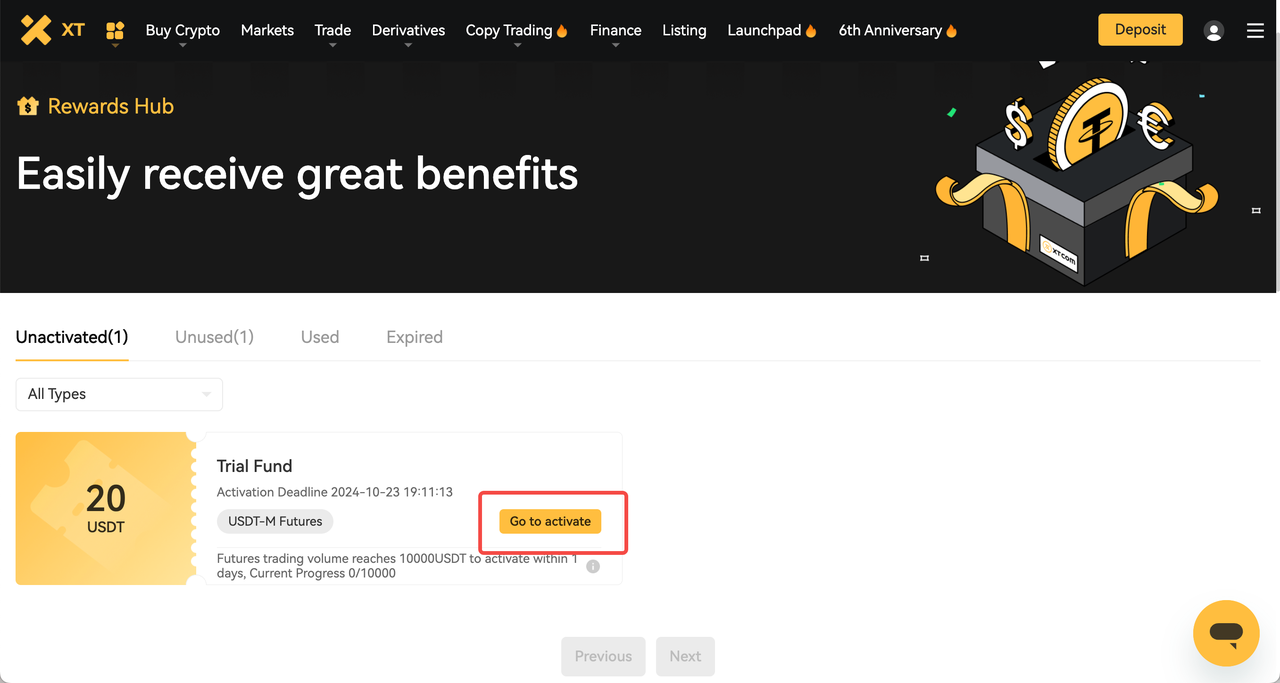The width and height of the screenshot is (1280, 683).
Task: Click the yellow Deposit button
Action: (x=1140, y=30)
